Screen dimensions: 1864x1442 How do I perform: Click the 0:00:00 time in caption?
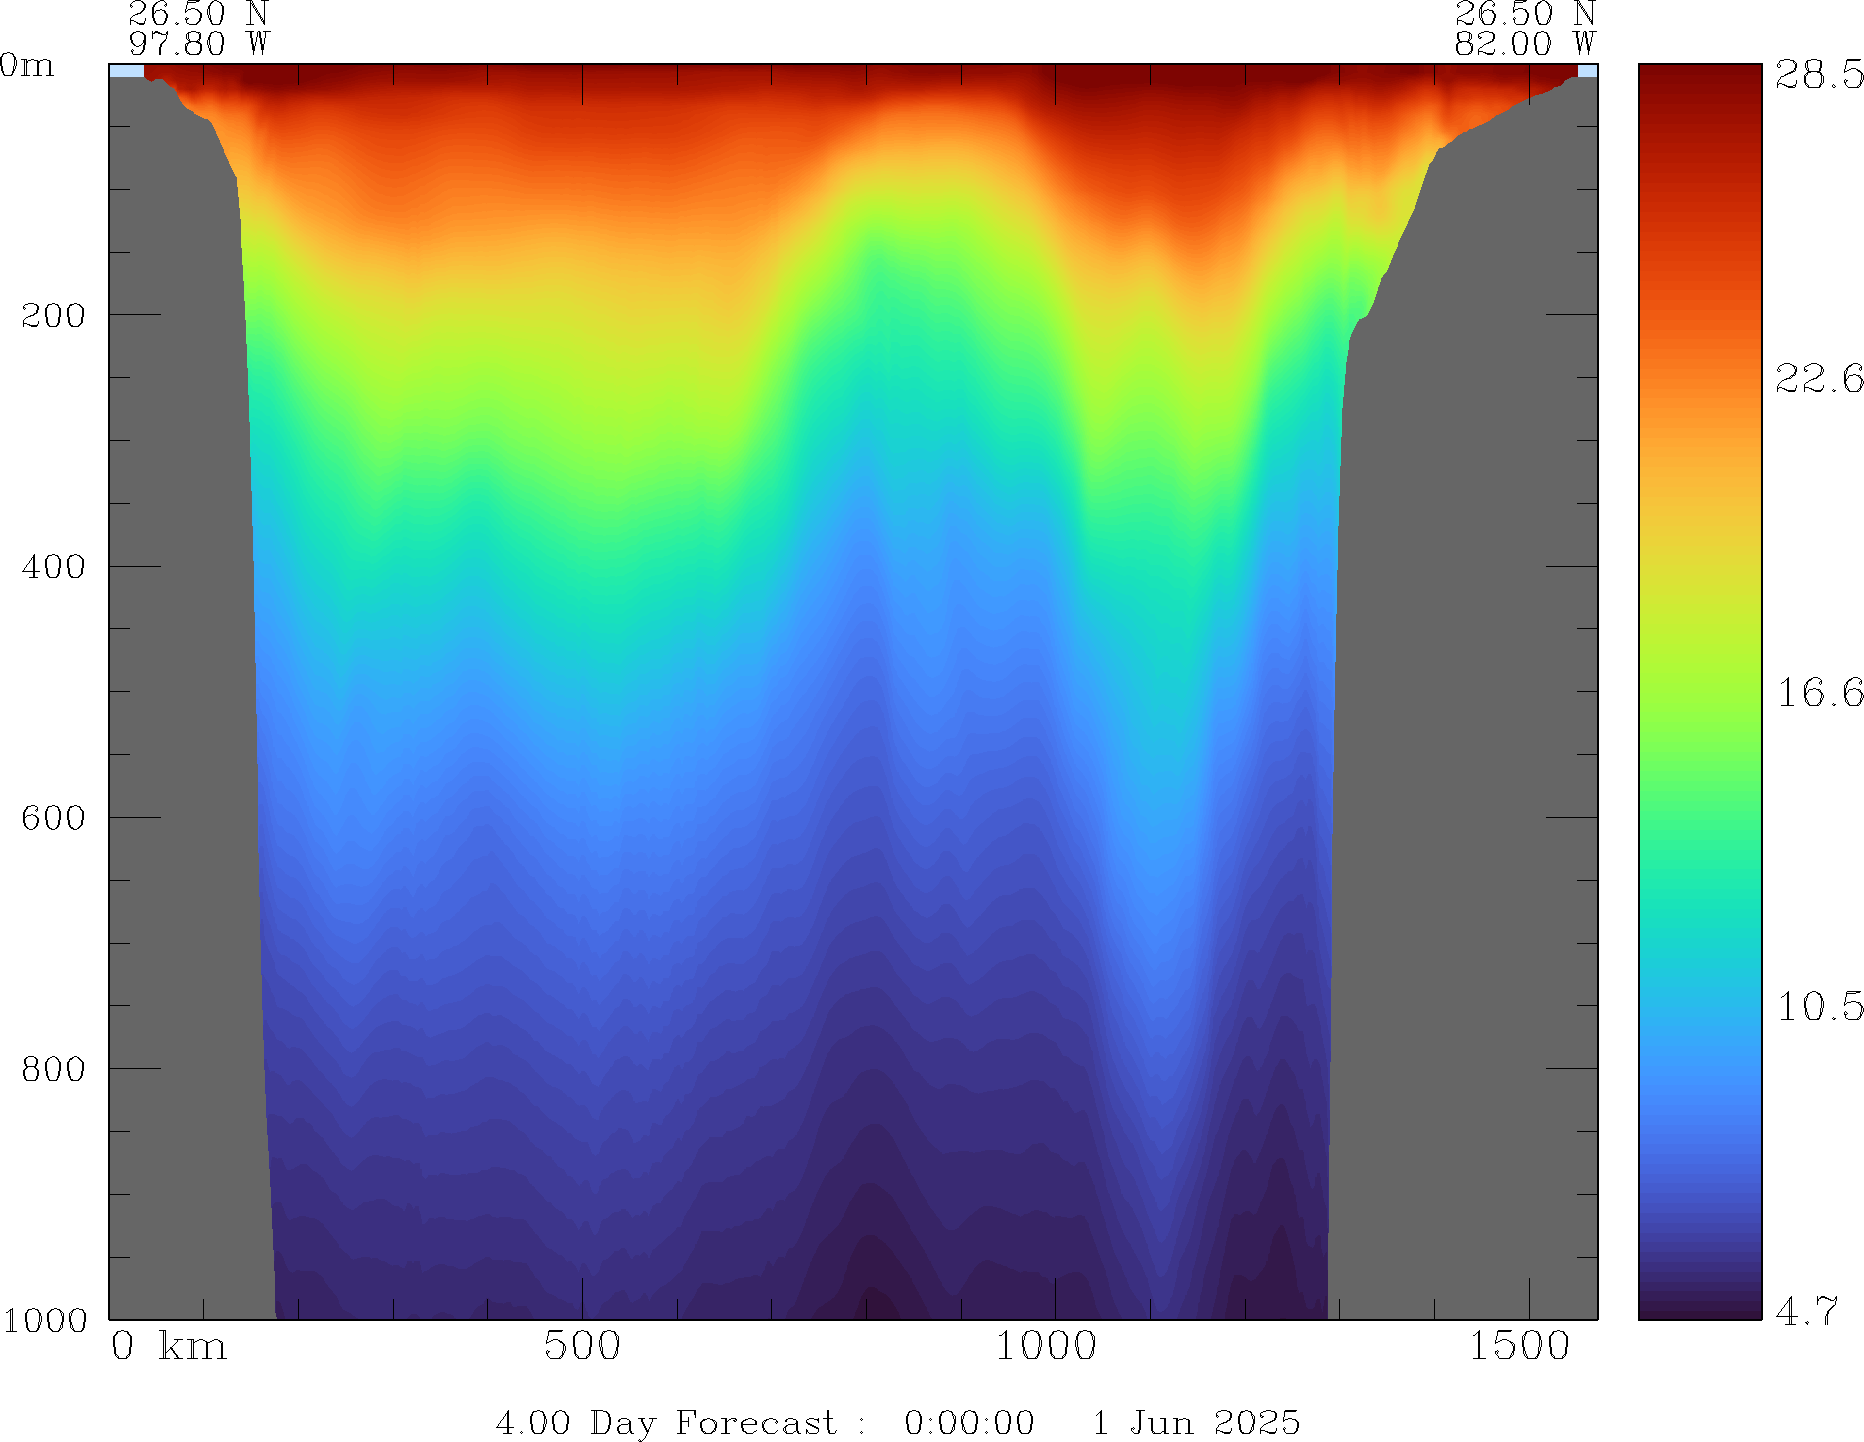[969, 1422]
